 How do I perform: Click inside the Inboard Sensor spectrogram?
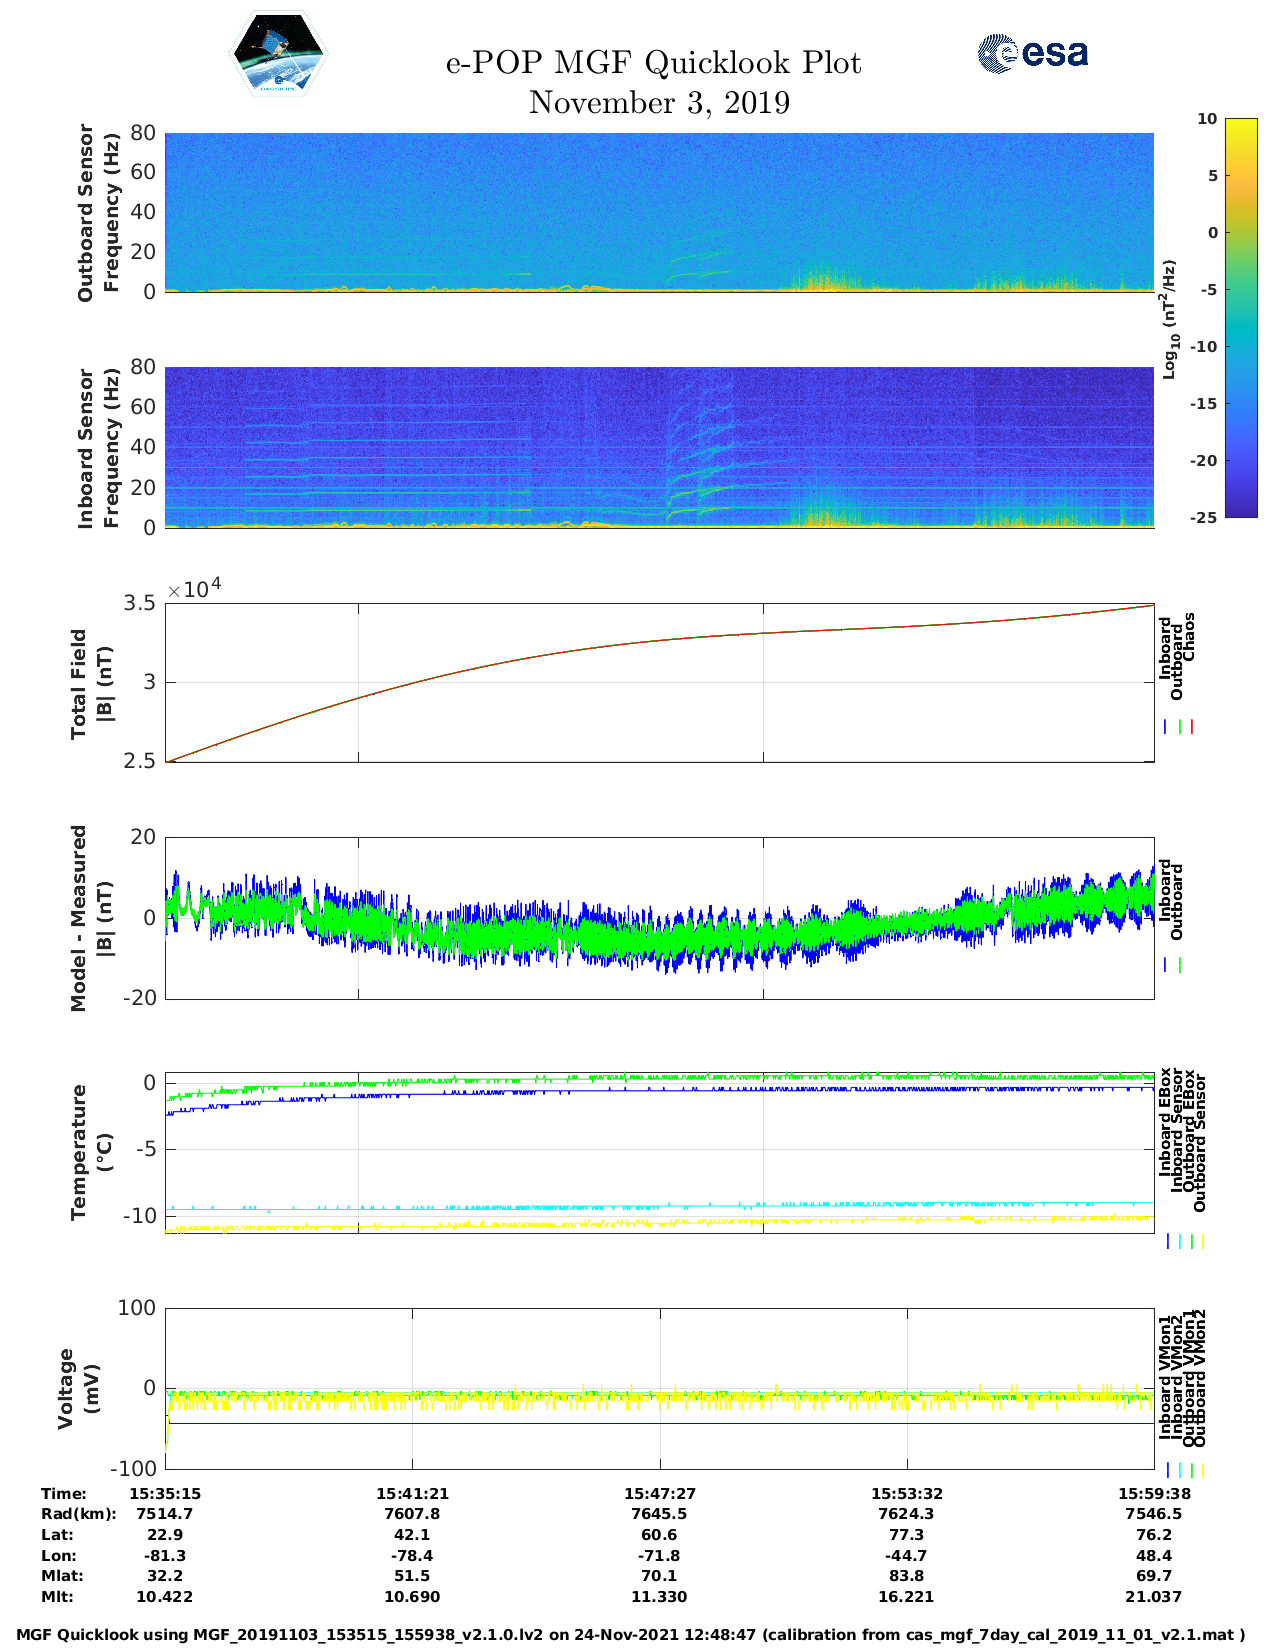(659, 447)
